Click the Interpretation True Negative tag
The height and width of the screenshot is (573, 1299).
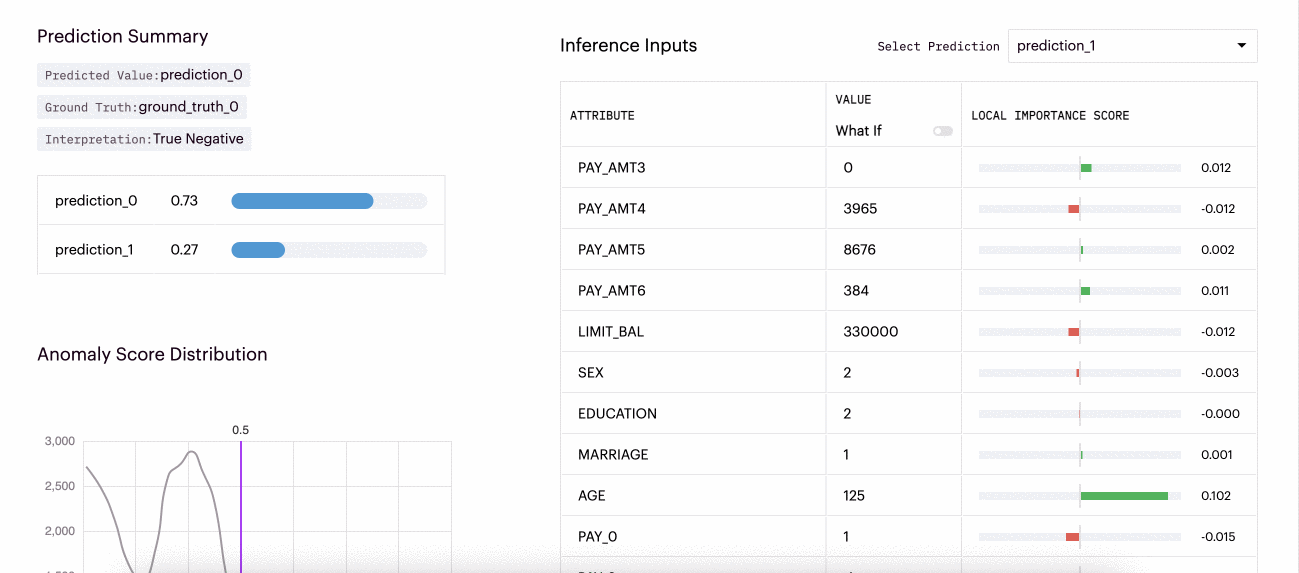click(144, 139)
